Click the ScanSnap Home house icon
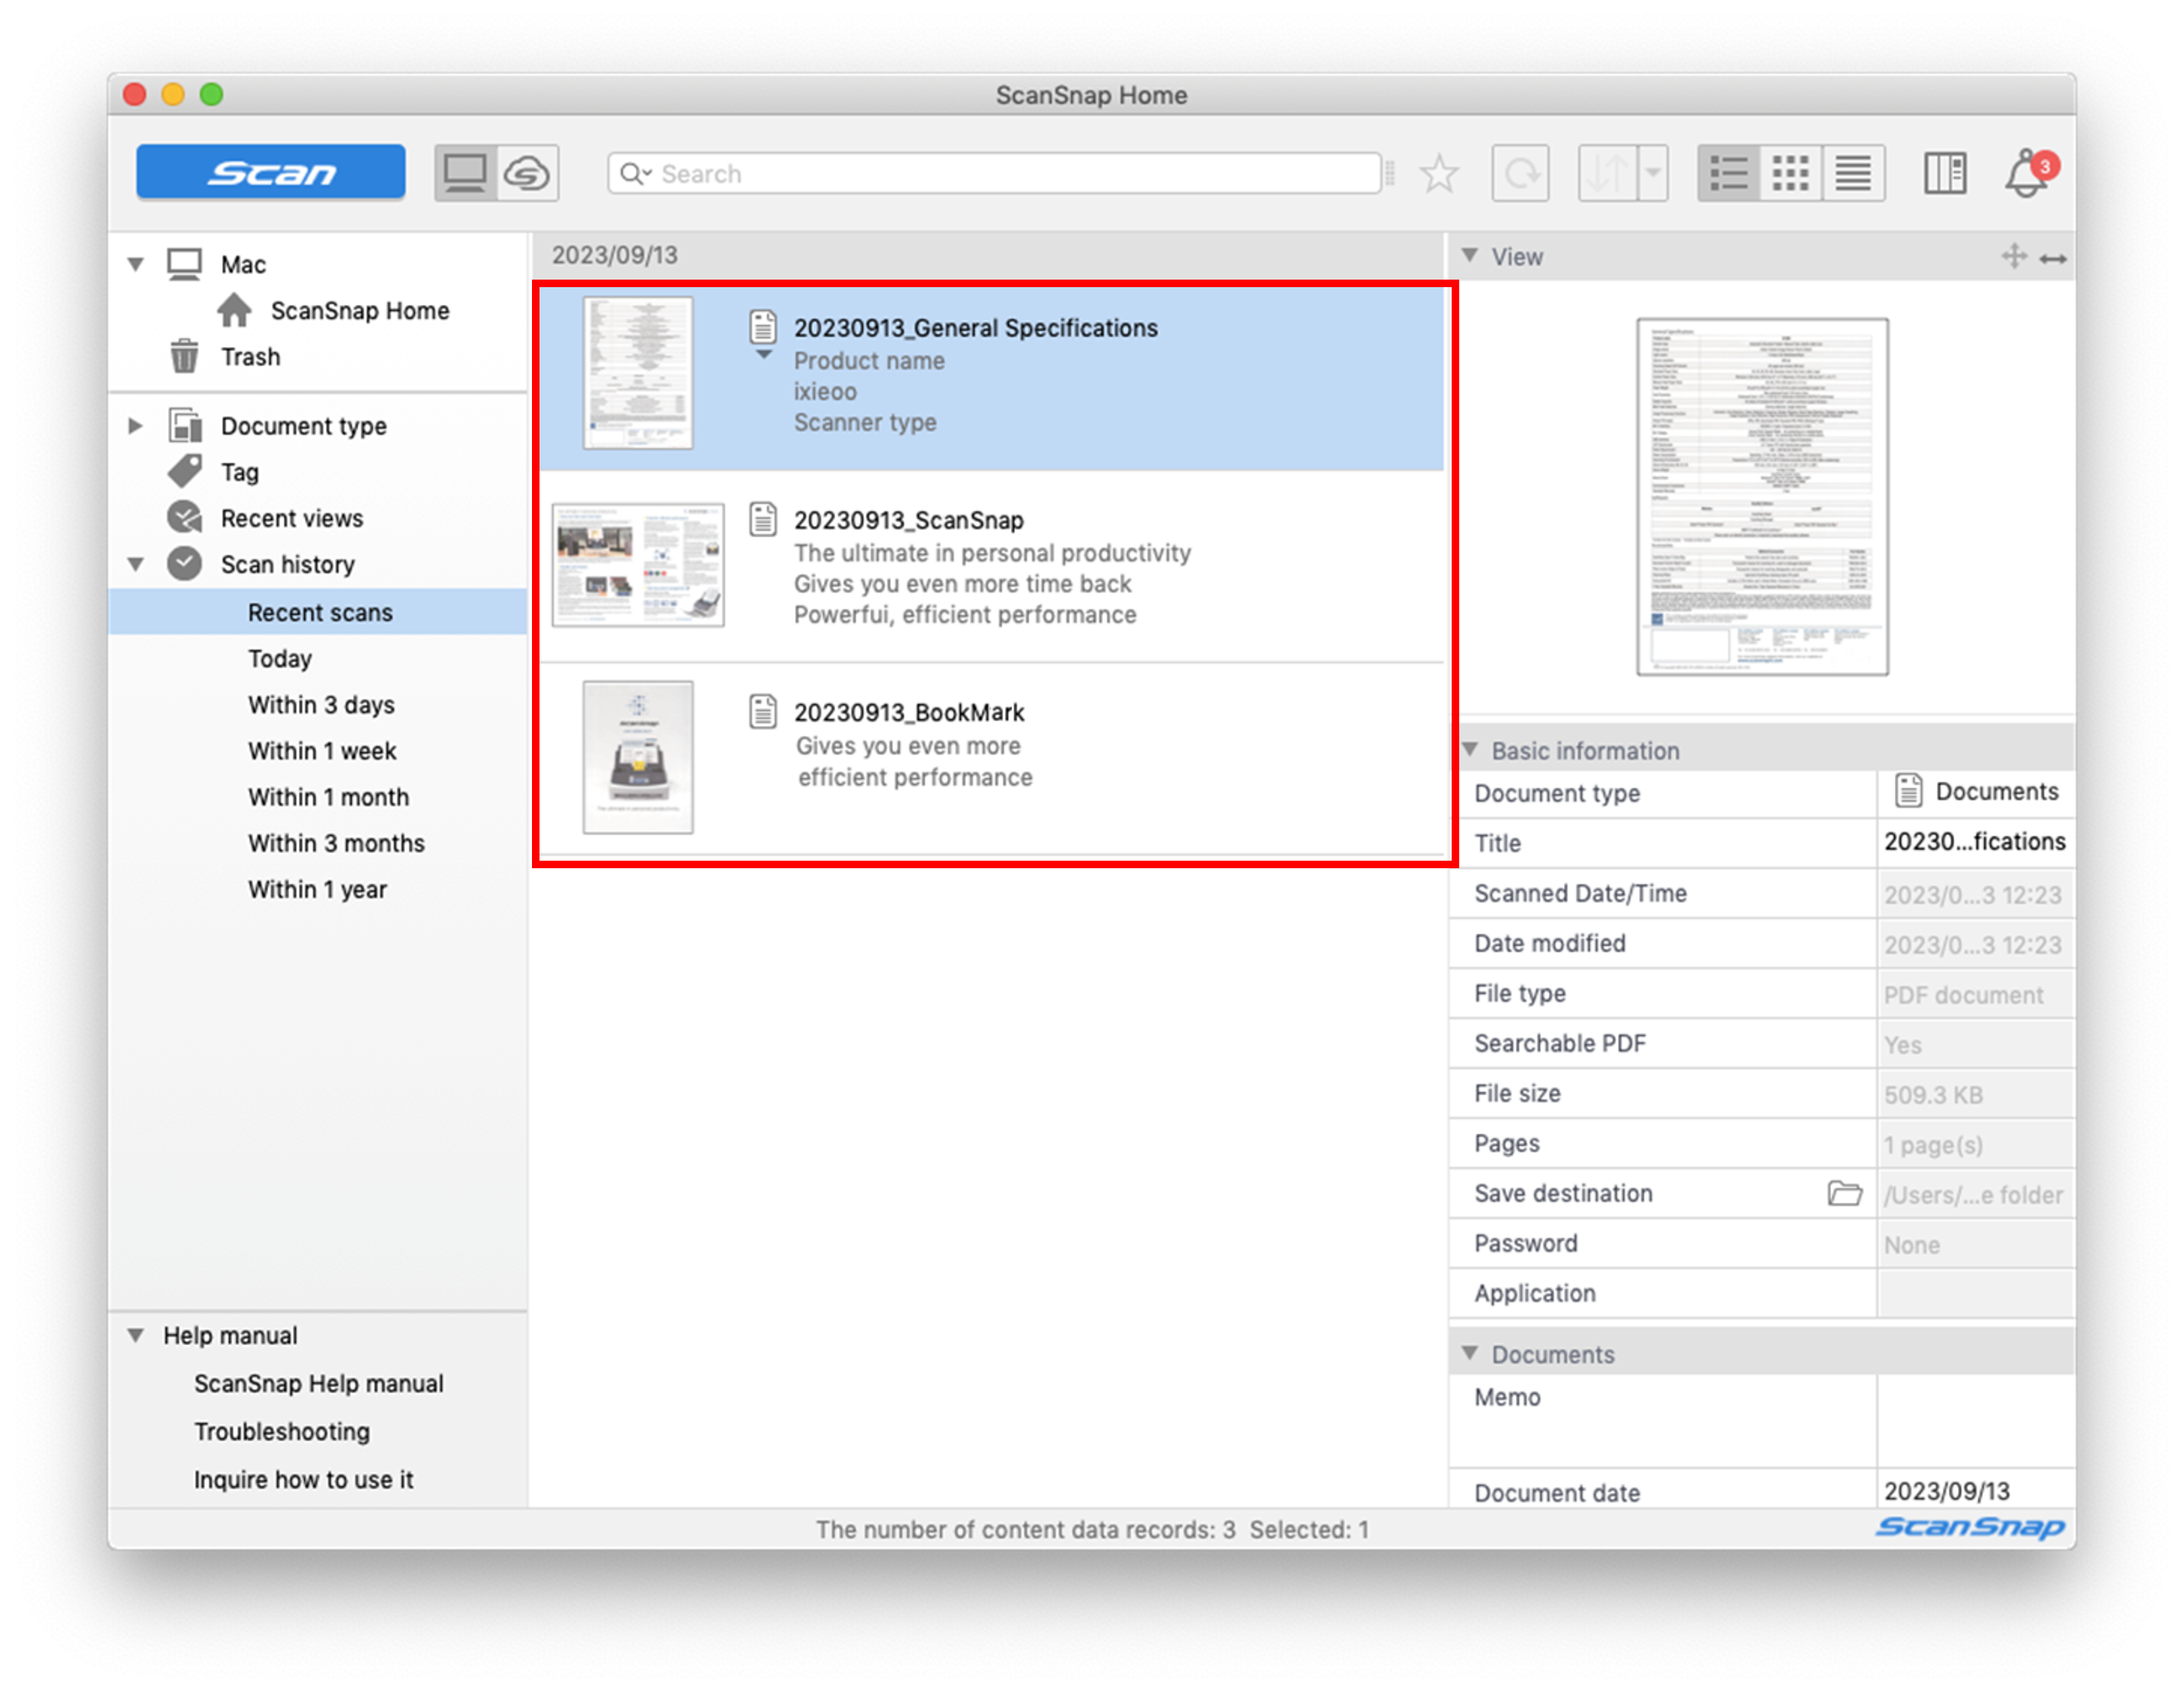This screenshot has width=2184, height=1692. (x=234, y=310)
